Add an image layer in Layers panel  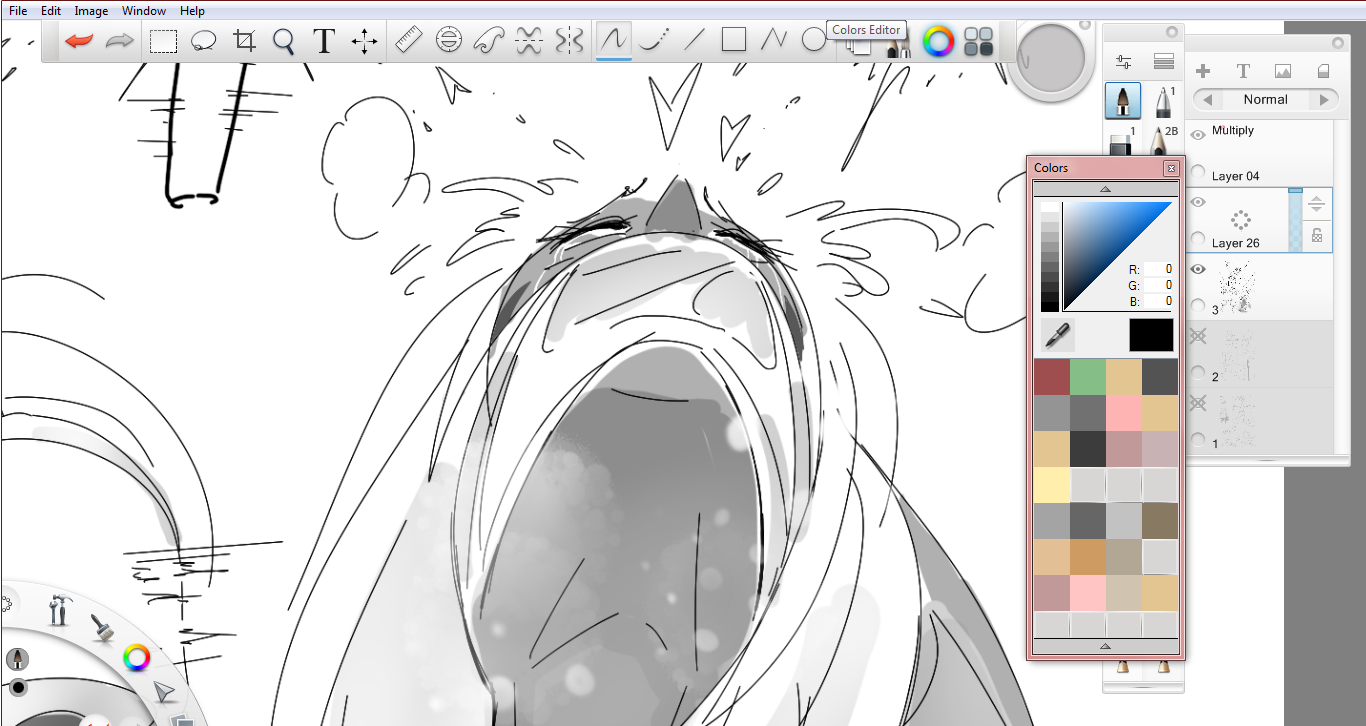pos(1283,71)
